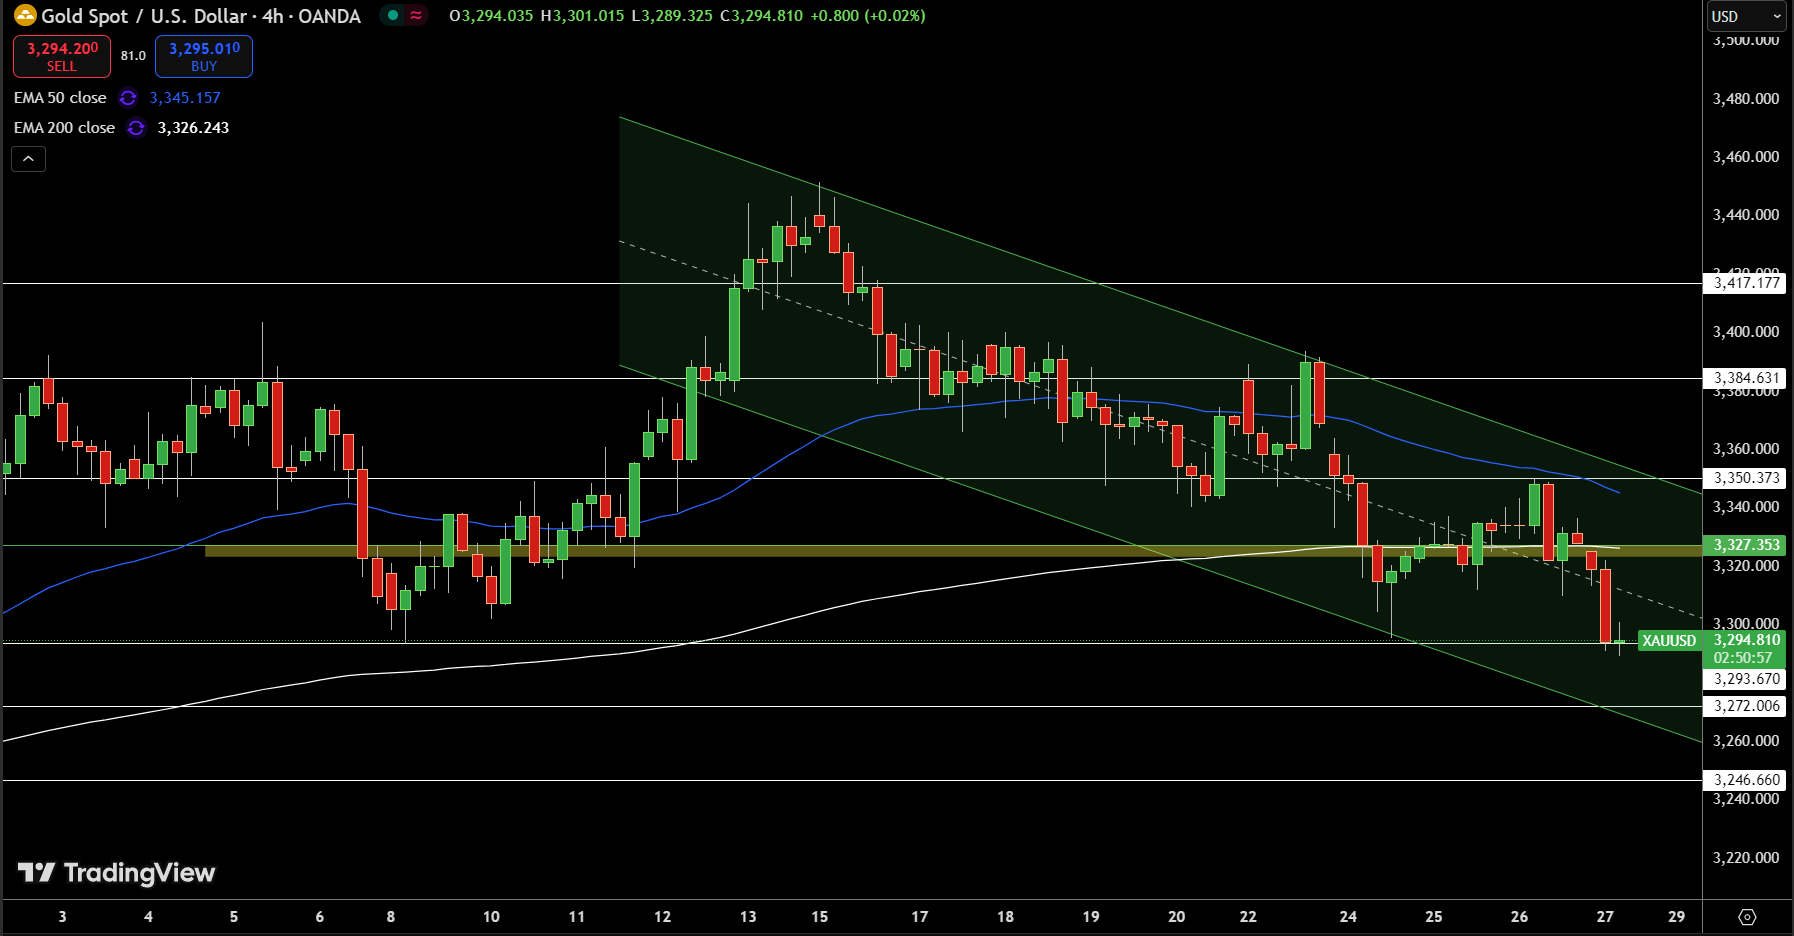Click the 3,384.631 price level label

click(x=1745, y=378)
